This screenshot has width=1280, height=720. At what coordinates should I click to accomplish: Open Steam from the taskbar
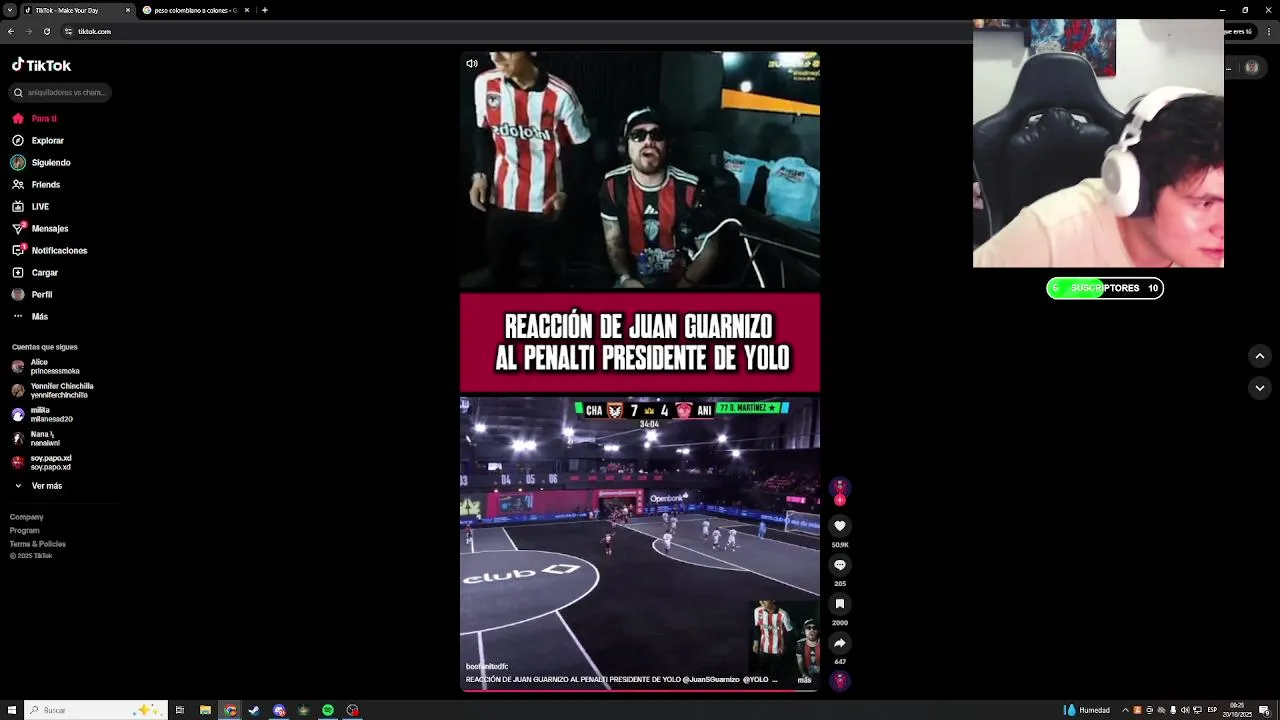click(x=254, y=710)
